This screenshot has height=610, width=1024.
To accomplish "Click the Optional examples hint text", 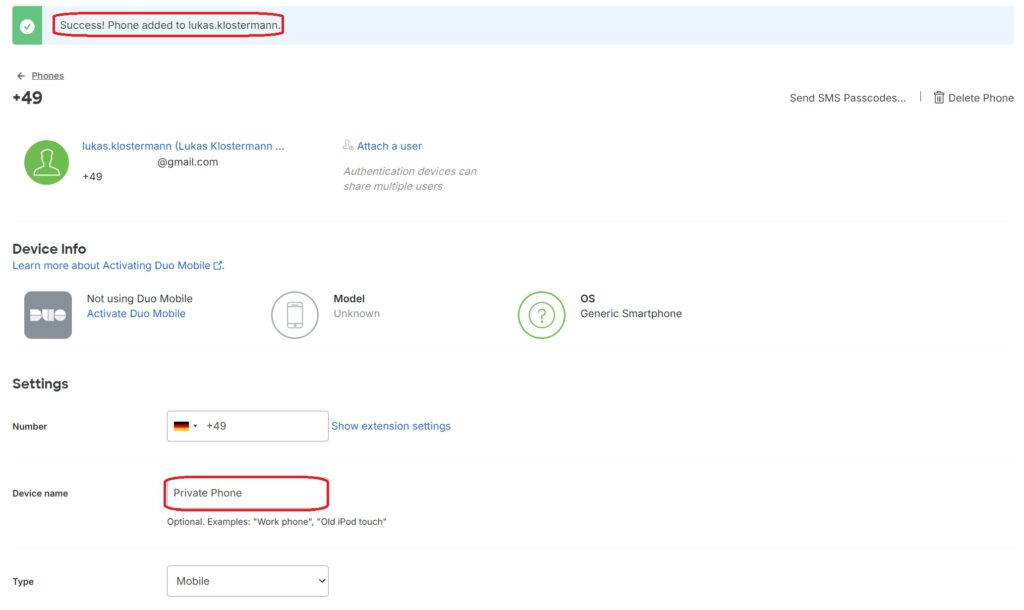I will tap(276, 522).
